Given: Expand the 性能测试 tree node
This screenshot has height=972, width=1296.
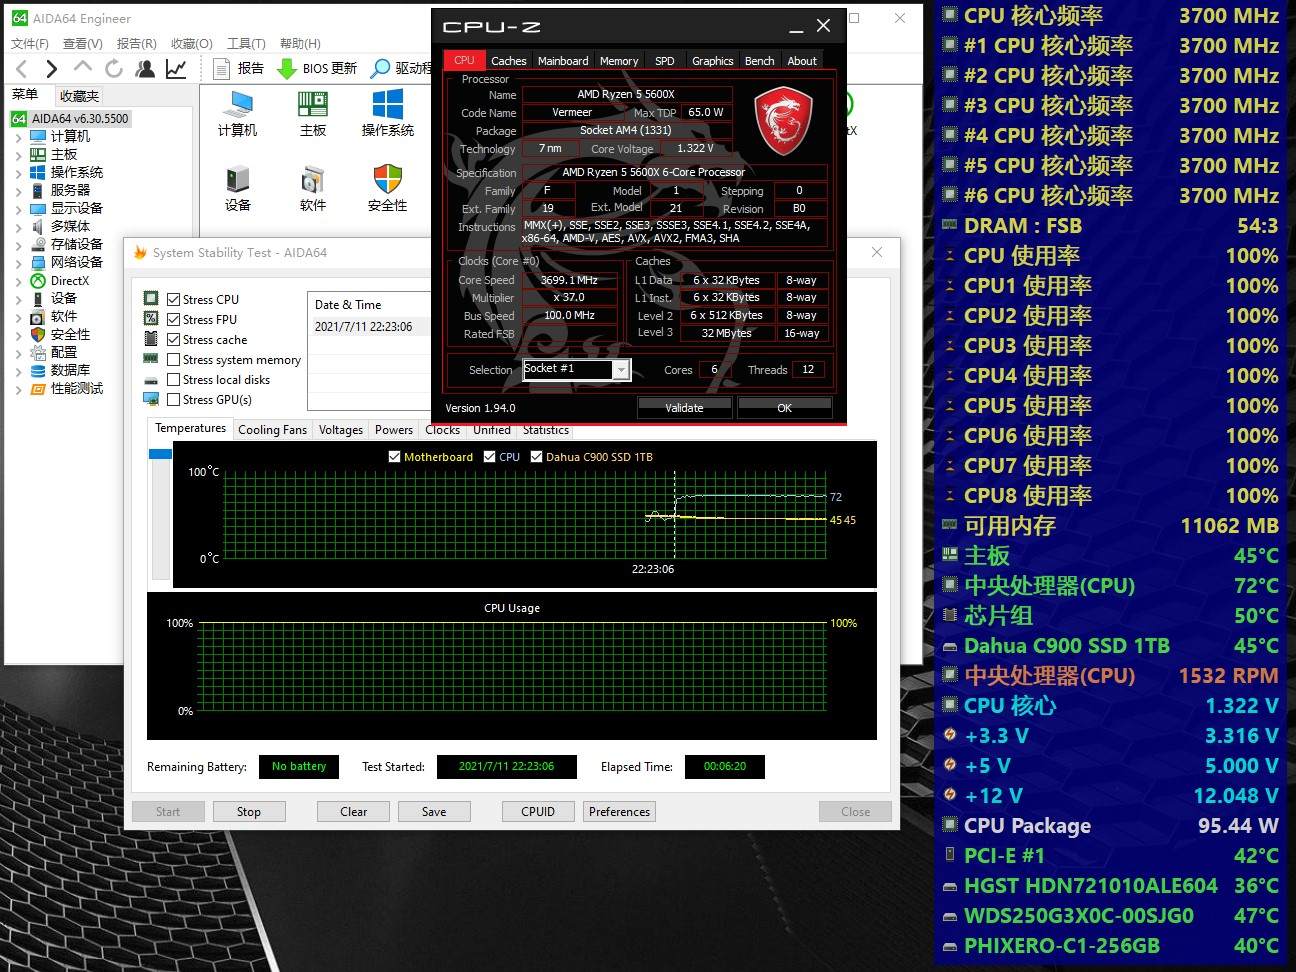Looking at the screenshot, I should click(18, 388).
